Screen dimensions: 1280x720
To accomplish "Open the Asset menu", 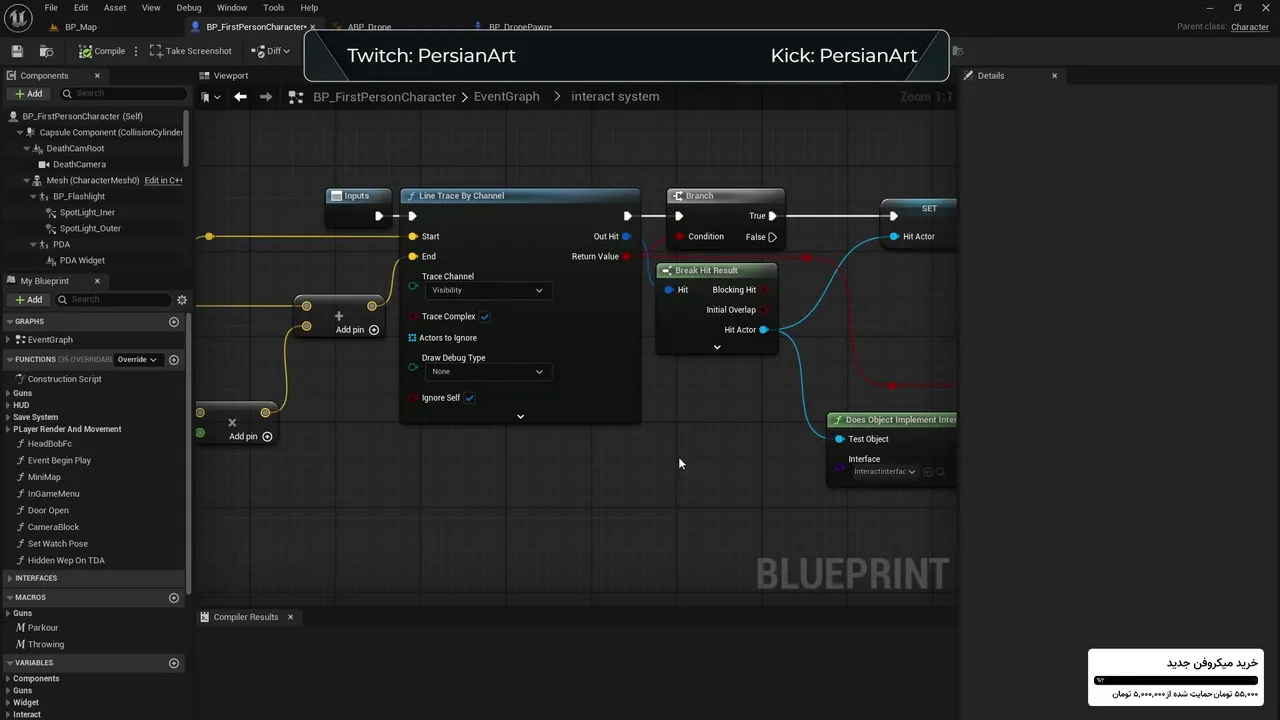I will click(115, 8).
